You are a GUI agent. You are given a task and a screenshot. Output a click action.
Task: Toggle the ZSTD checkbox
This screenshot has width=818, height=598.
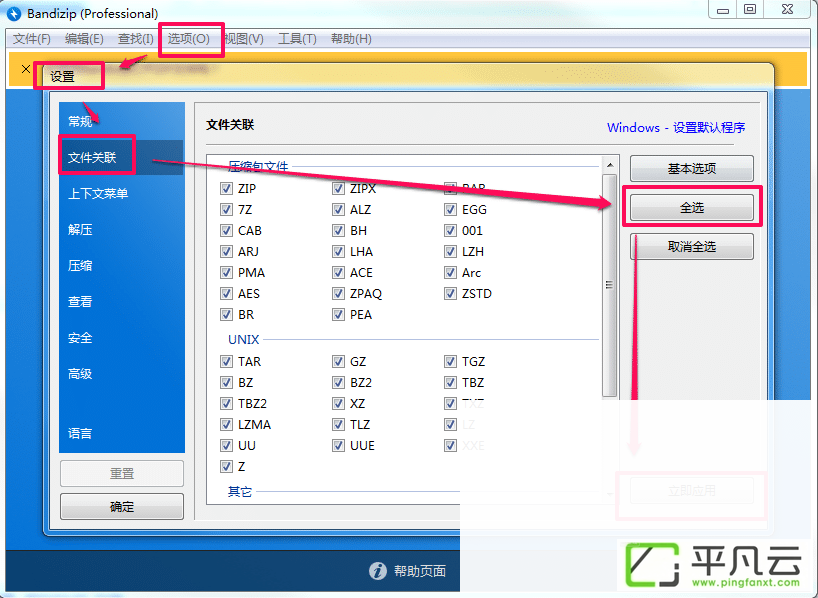tap(450, 293)
